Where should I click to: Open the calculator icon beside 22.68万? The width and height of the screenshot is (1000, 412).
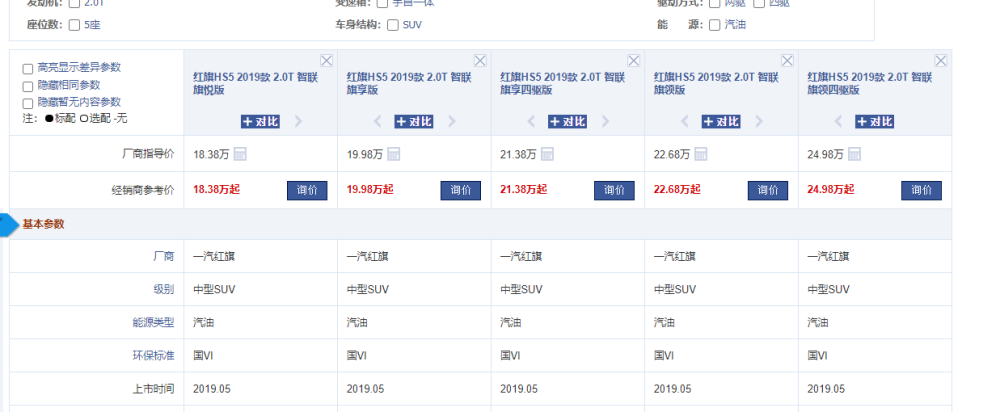click(701, 154)
